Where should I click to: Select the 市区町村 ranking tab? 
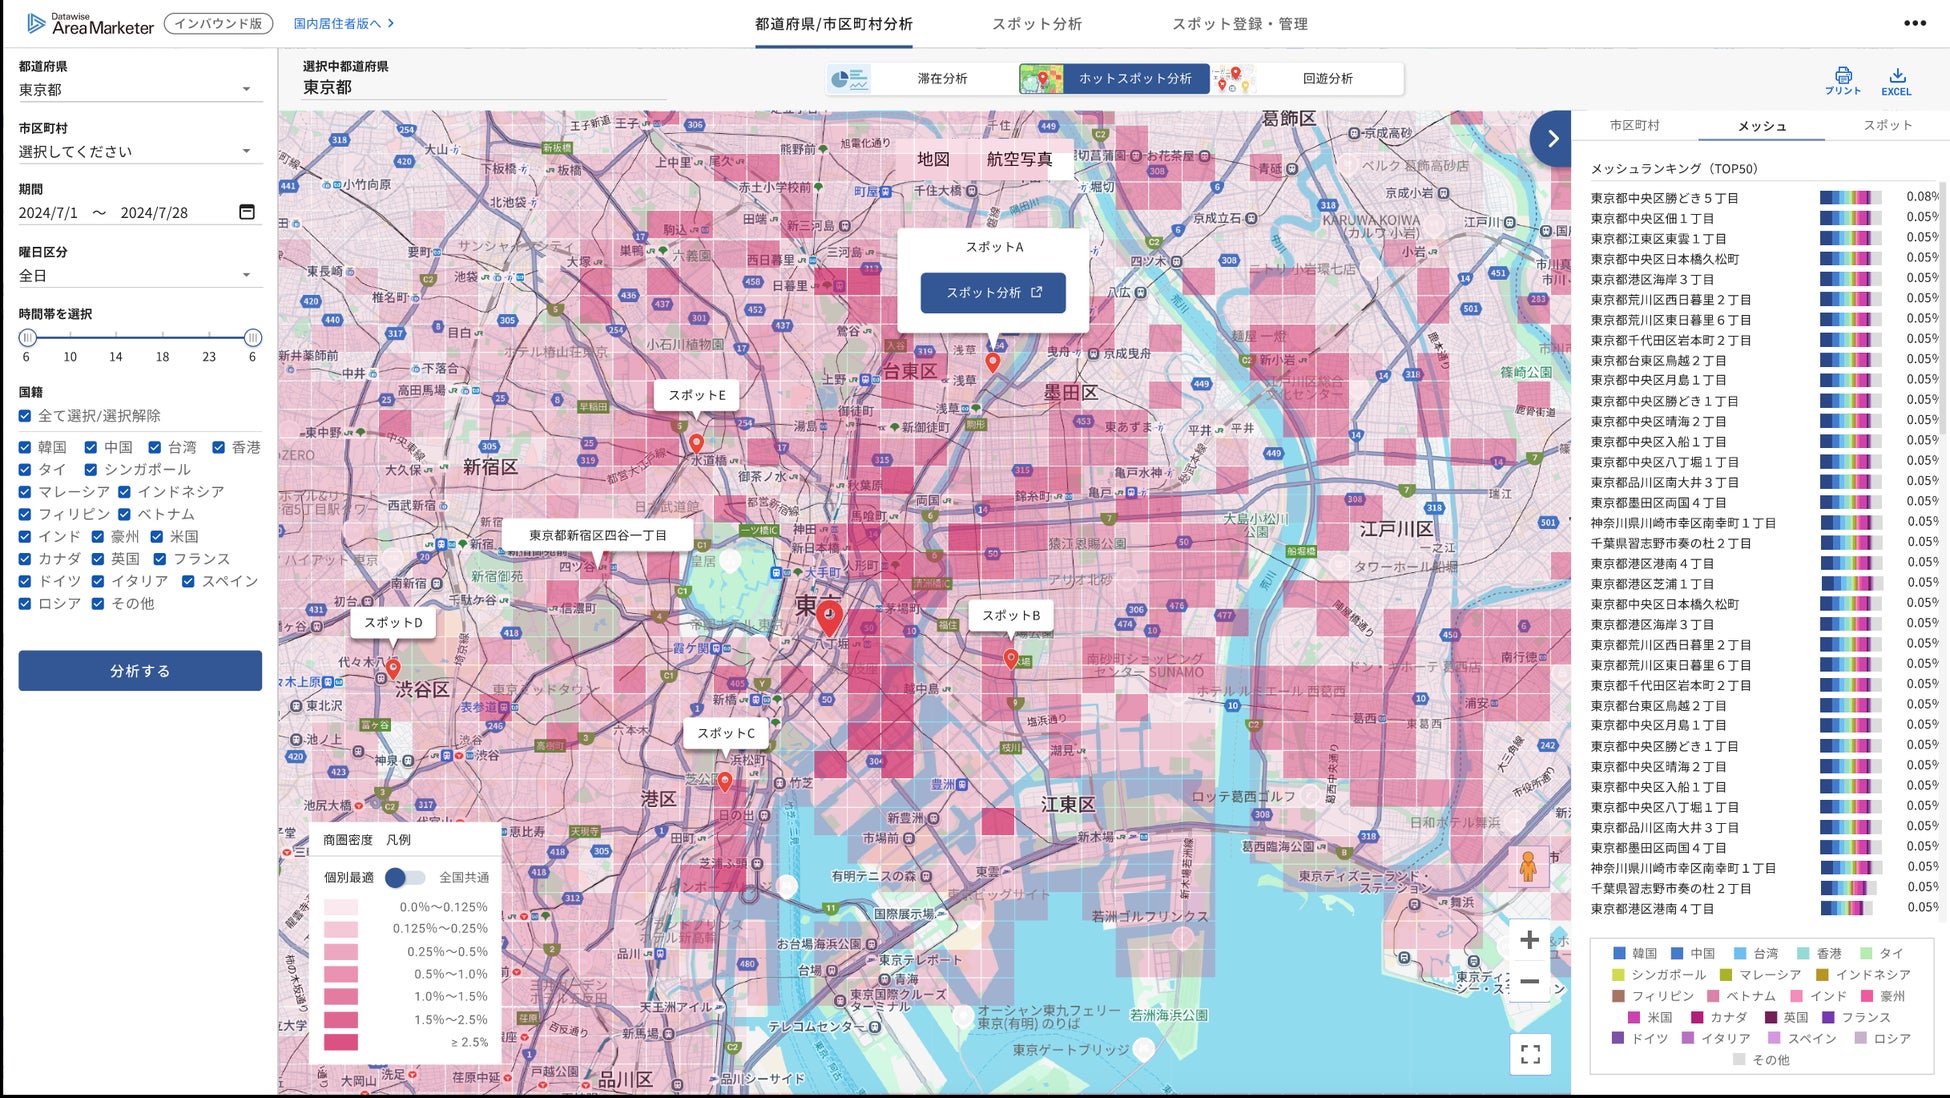(x=1634, y=125)
